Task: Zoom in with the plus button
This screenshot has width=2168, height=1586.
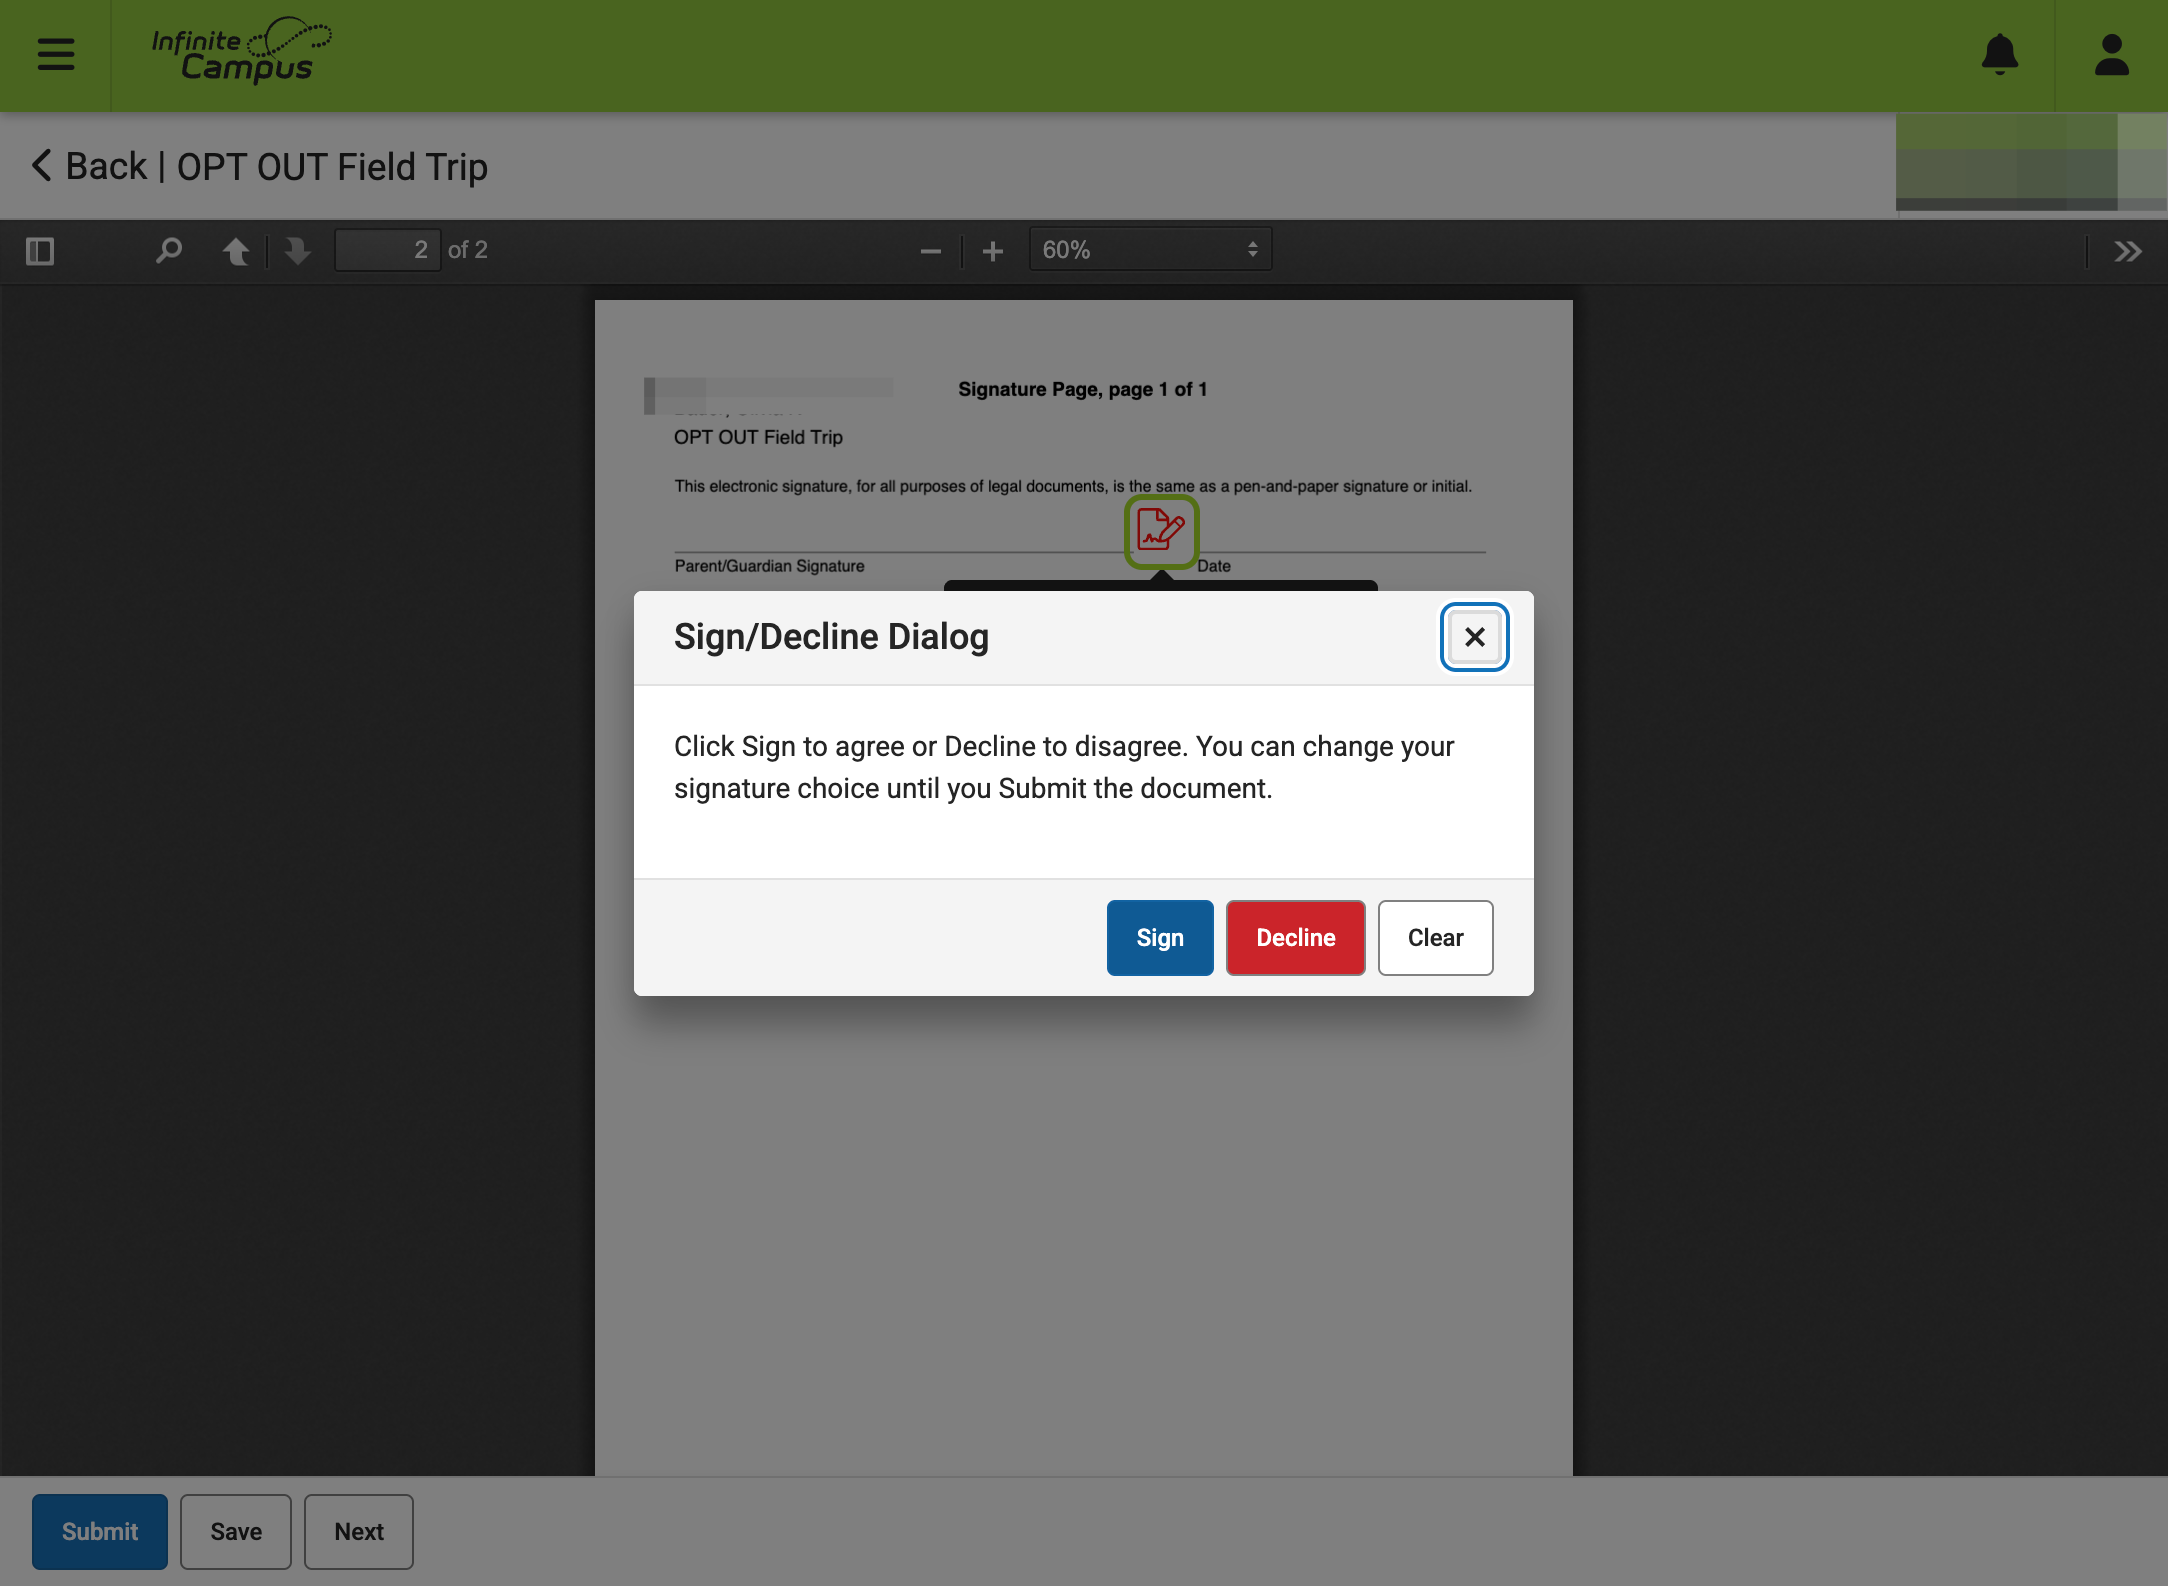Action: click(992, 251)
